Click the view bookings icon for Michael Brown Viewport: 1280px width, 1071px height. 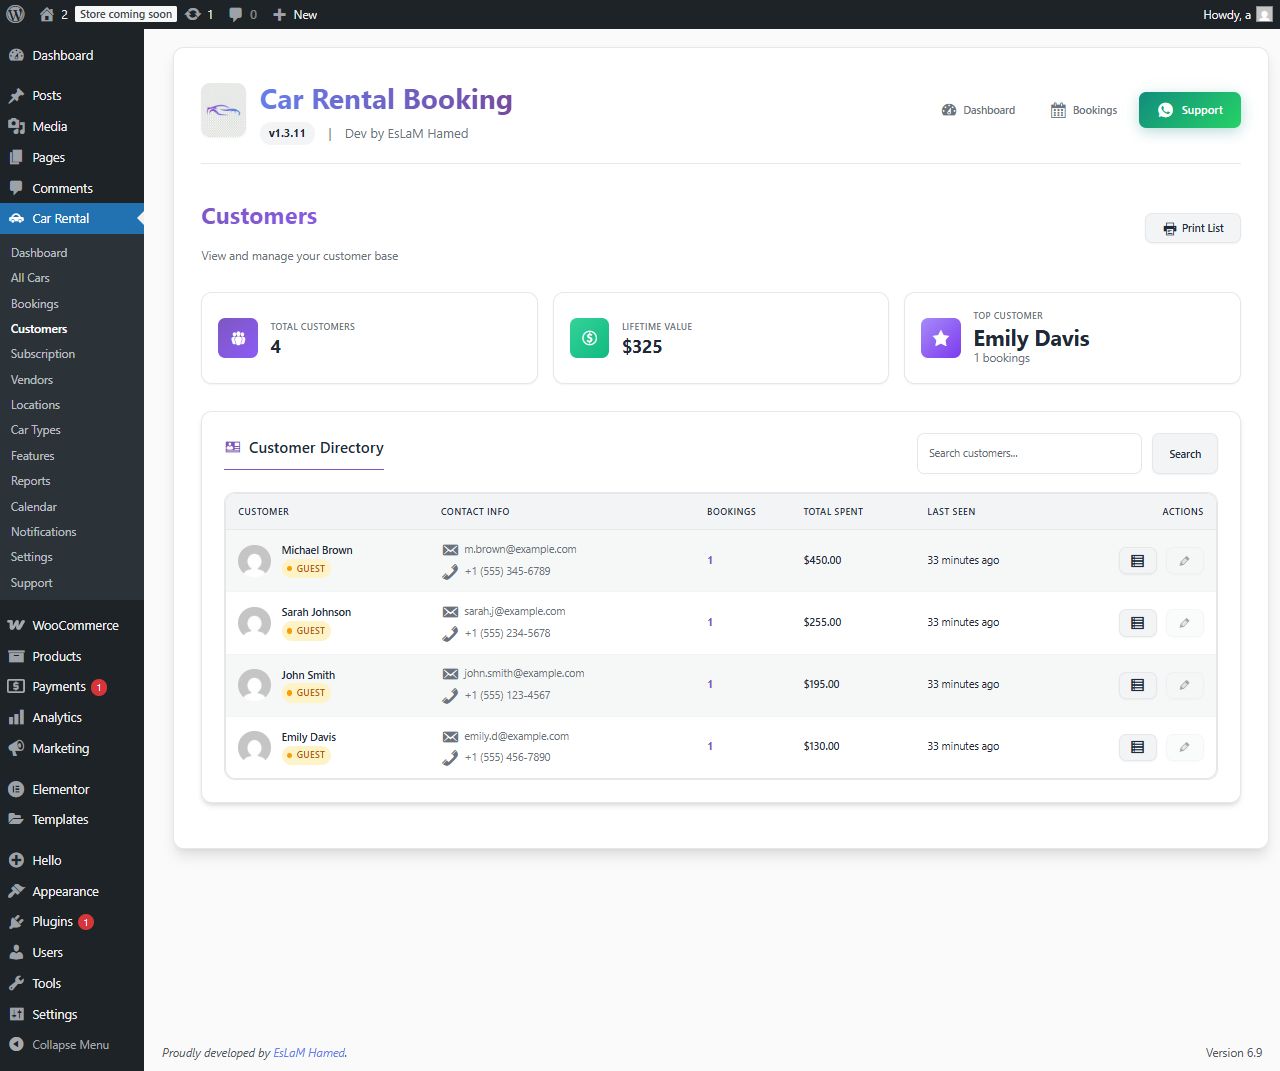pyautogui.click(x=1137, y=561)
